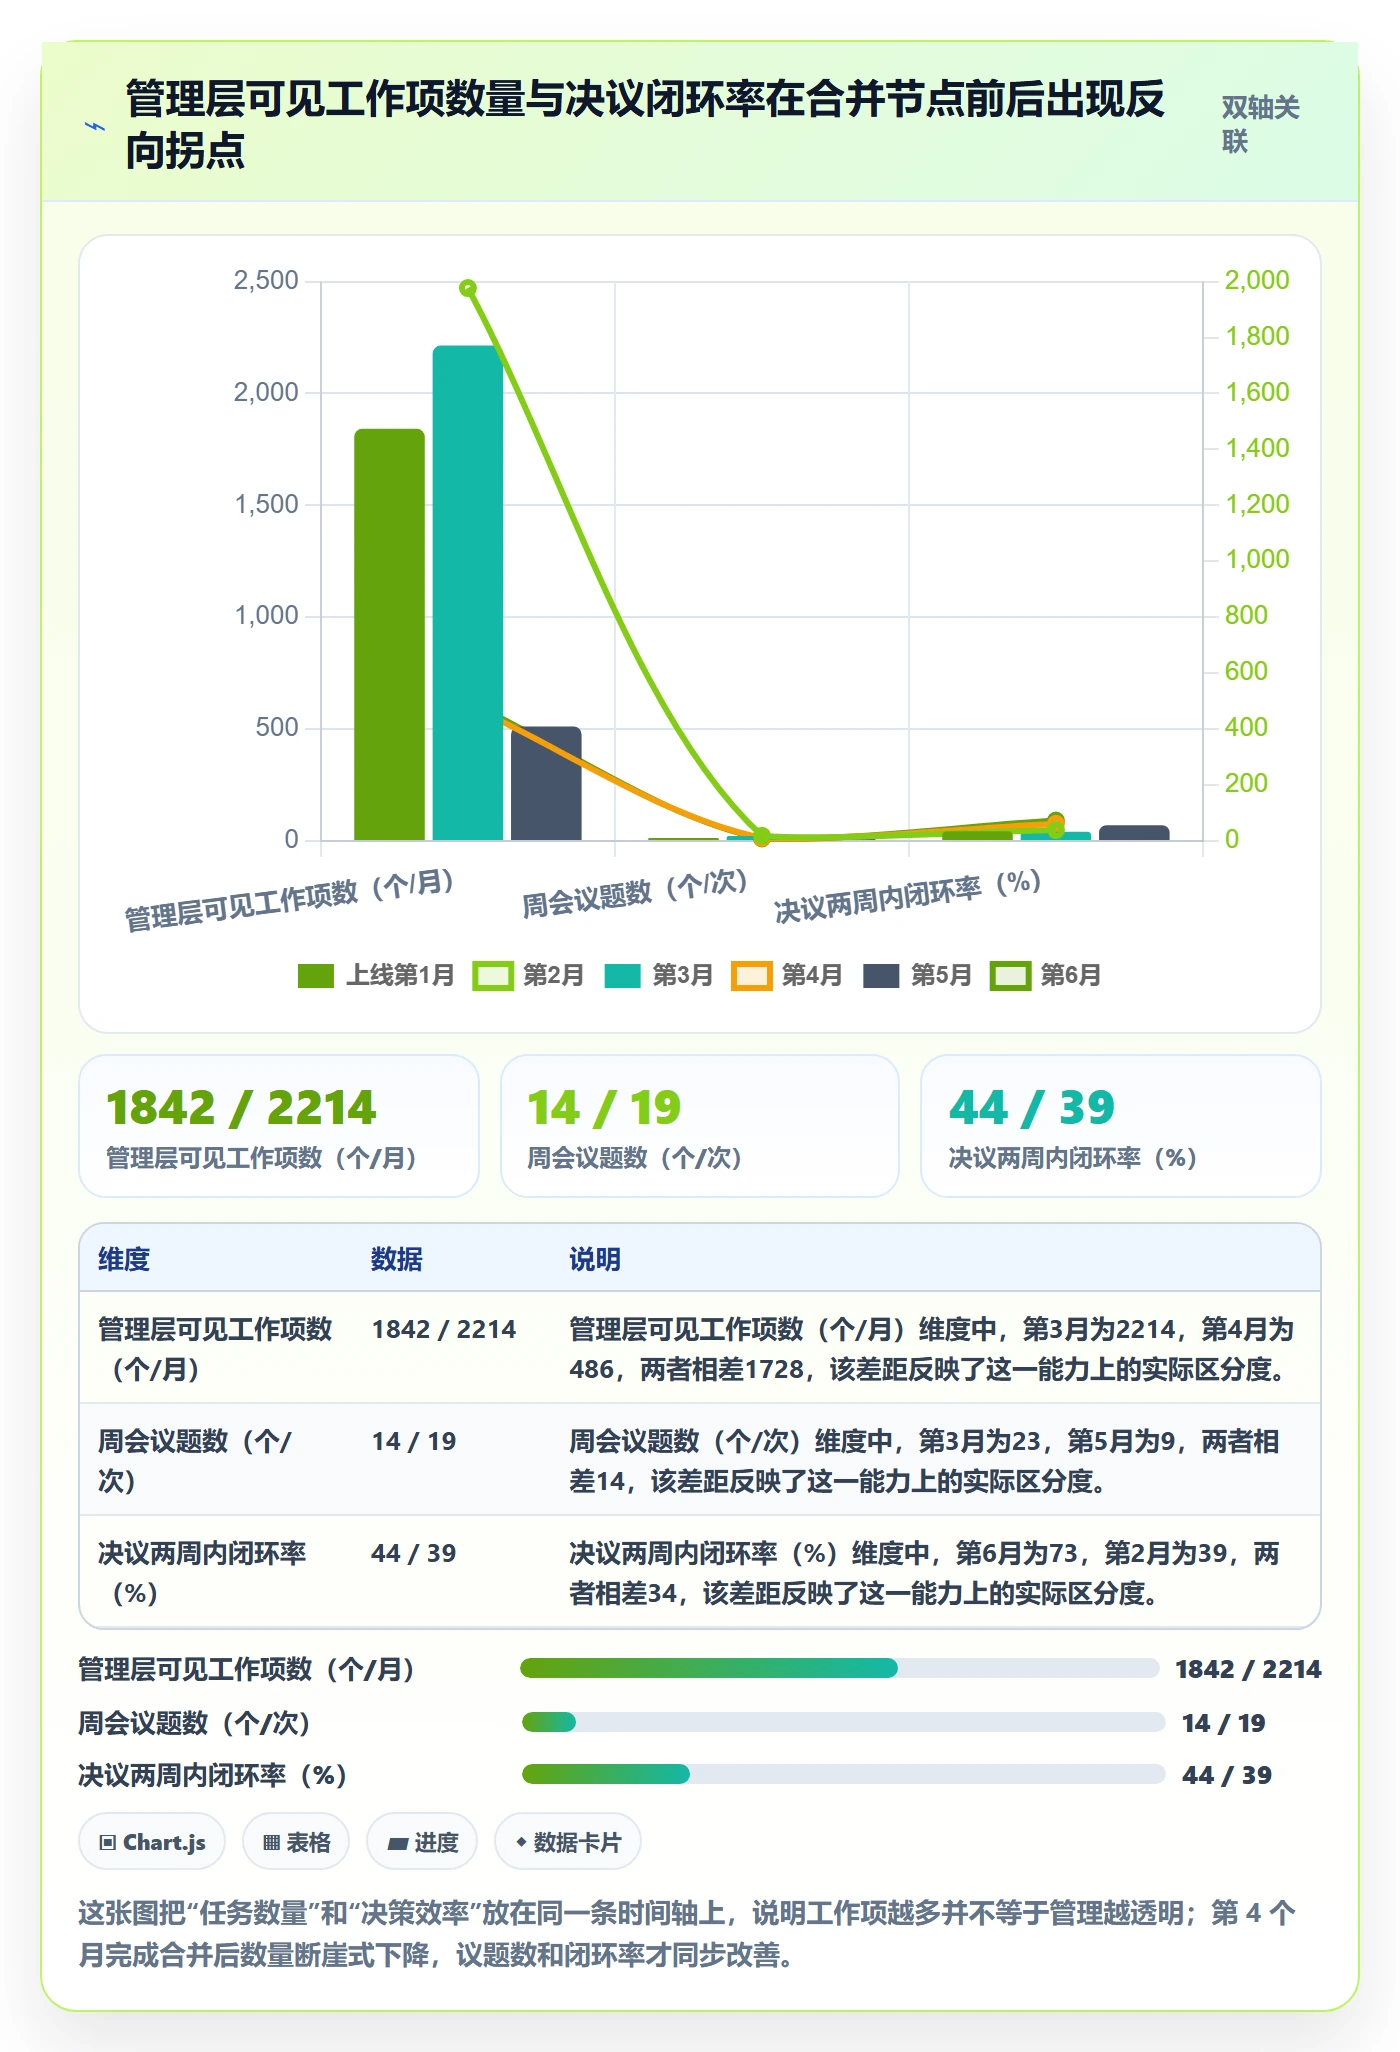Click the summary paragraph at the bottom
The height and width of the screenshot is (2052, 1400).
(x=687, y=1933)
